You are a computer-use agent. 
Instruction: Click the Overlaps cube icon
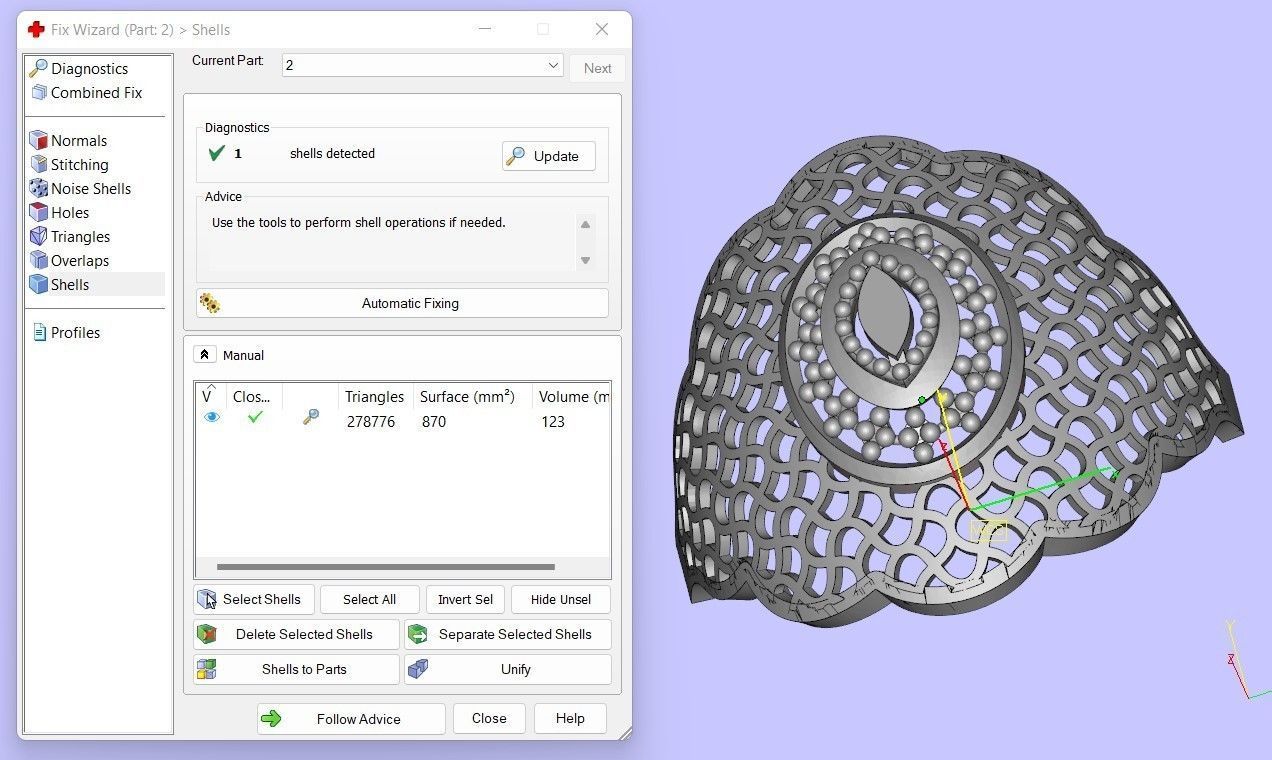[39, 260]
